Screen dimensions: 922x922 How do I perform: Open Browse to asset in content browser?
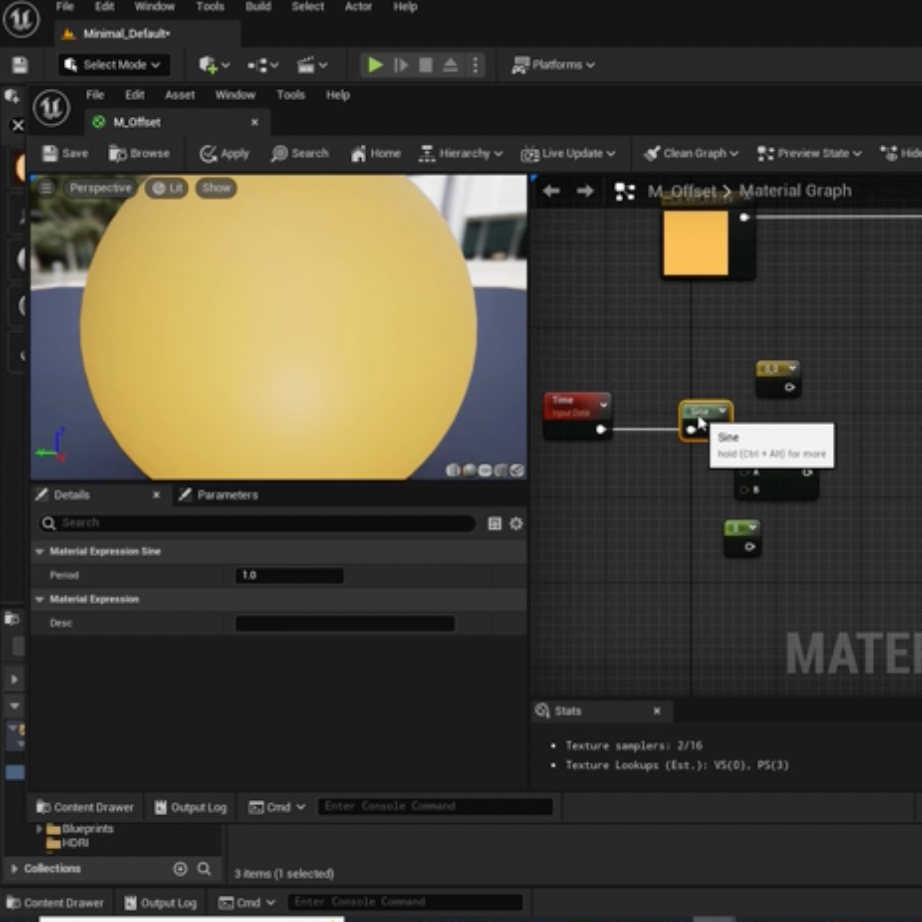click(x=139, y=153)
